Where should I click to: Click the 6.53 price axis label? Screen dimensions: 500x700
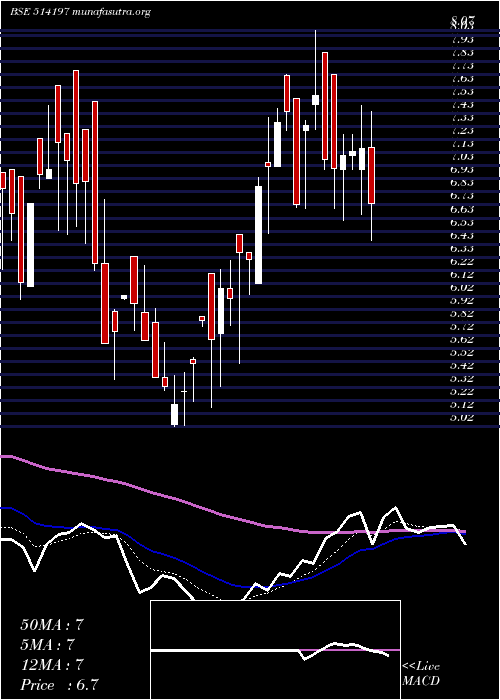(462, 222)
